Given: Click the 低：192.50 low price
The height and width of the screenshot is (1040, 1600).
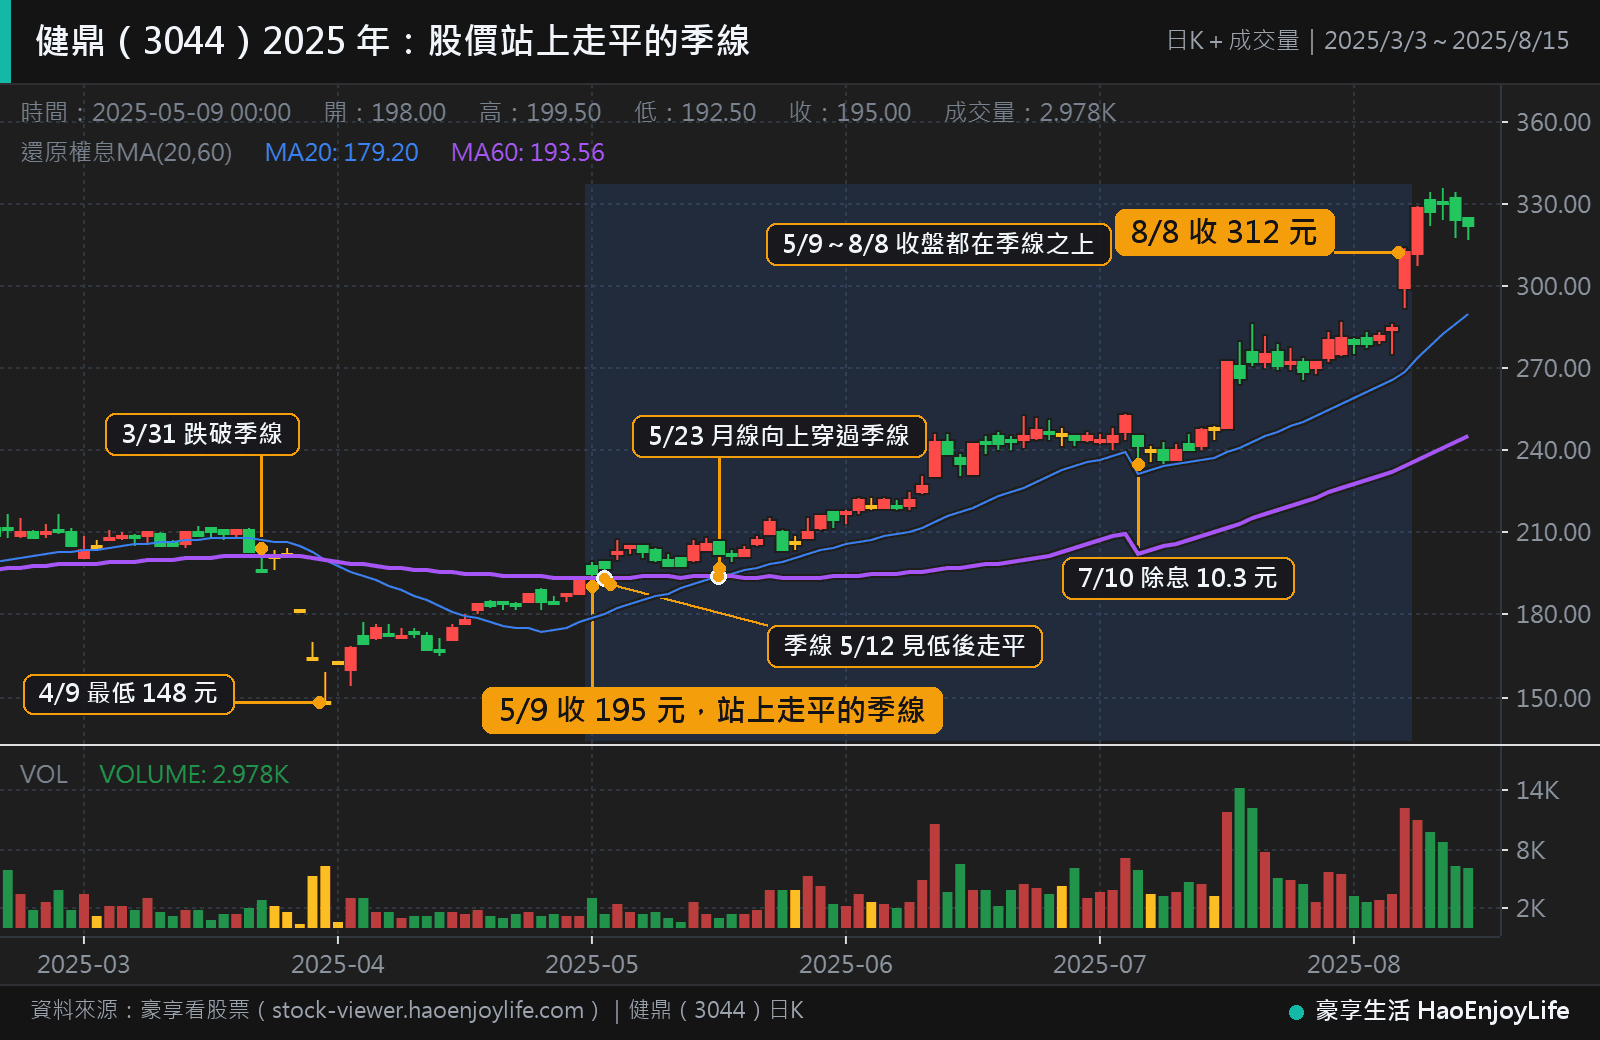Looking at the screenshot, I should 695,112.
